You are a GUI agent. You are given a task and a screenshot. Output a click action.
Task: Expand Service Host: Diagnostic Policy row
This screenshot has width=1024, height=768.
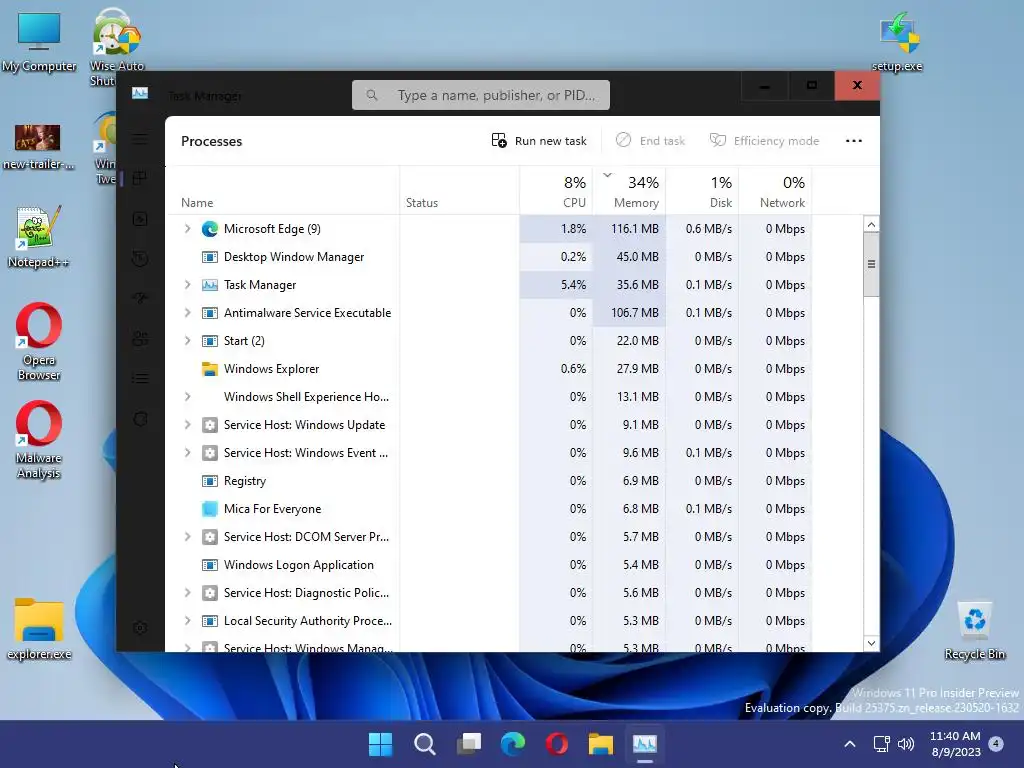187,593
